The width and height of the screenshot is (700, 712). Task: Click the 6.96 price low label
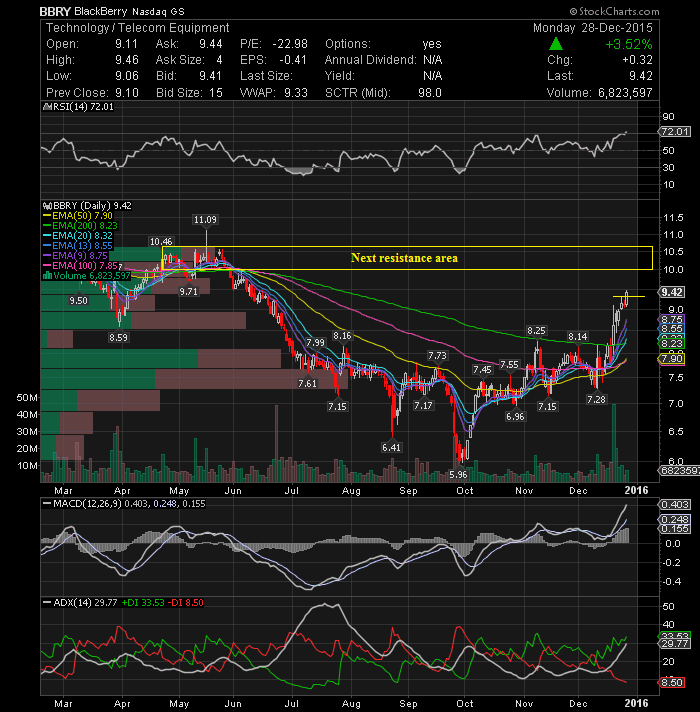[x=515, y=416]
